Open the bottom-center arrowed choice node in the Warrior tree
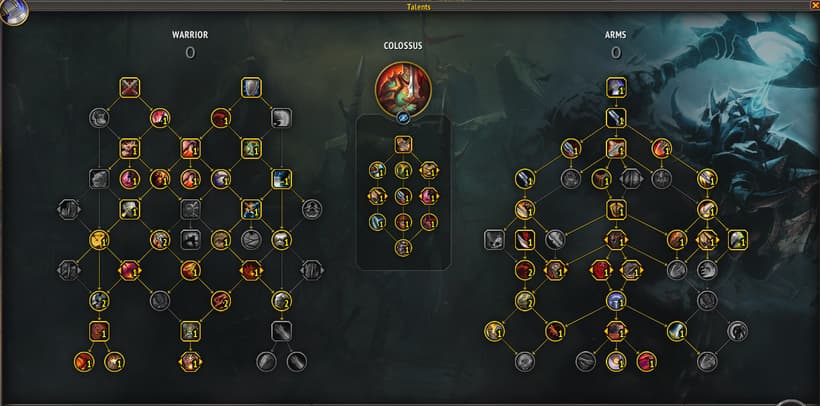The height and width of the screenshot is (406, 820). click(x=190, y=362)
